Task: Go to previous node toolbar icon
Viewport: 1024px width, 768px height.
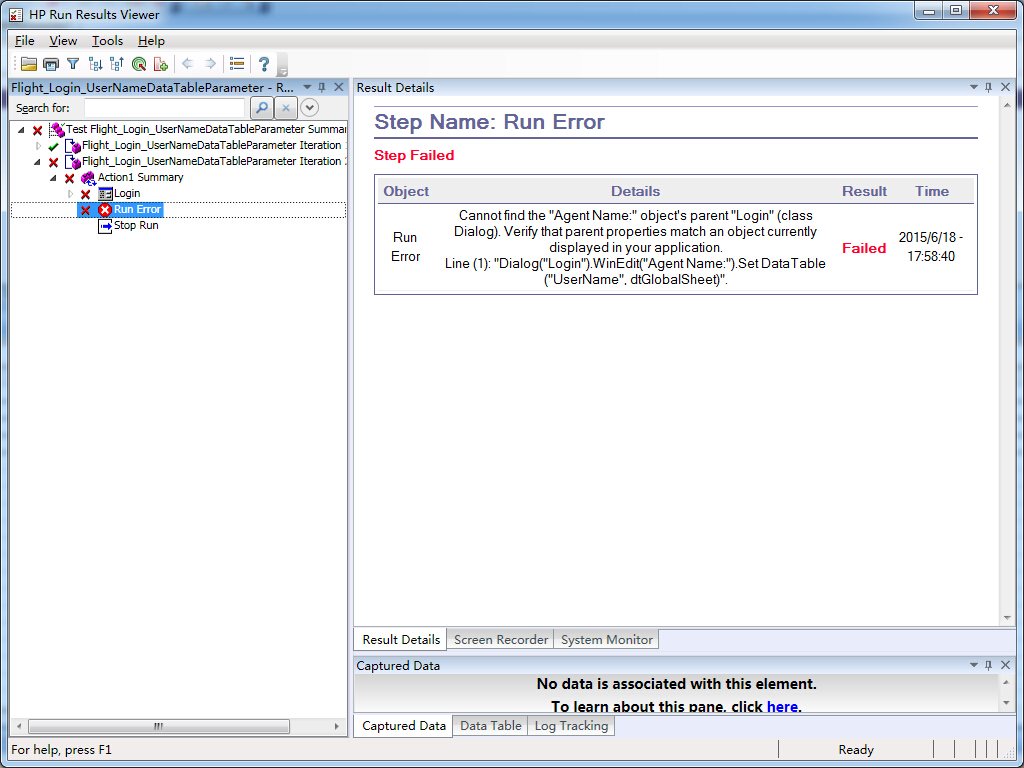Action: [117, 64]
